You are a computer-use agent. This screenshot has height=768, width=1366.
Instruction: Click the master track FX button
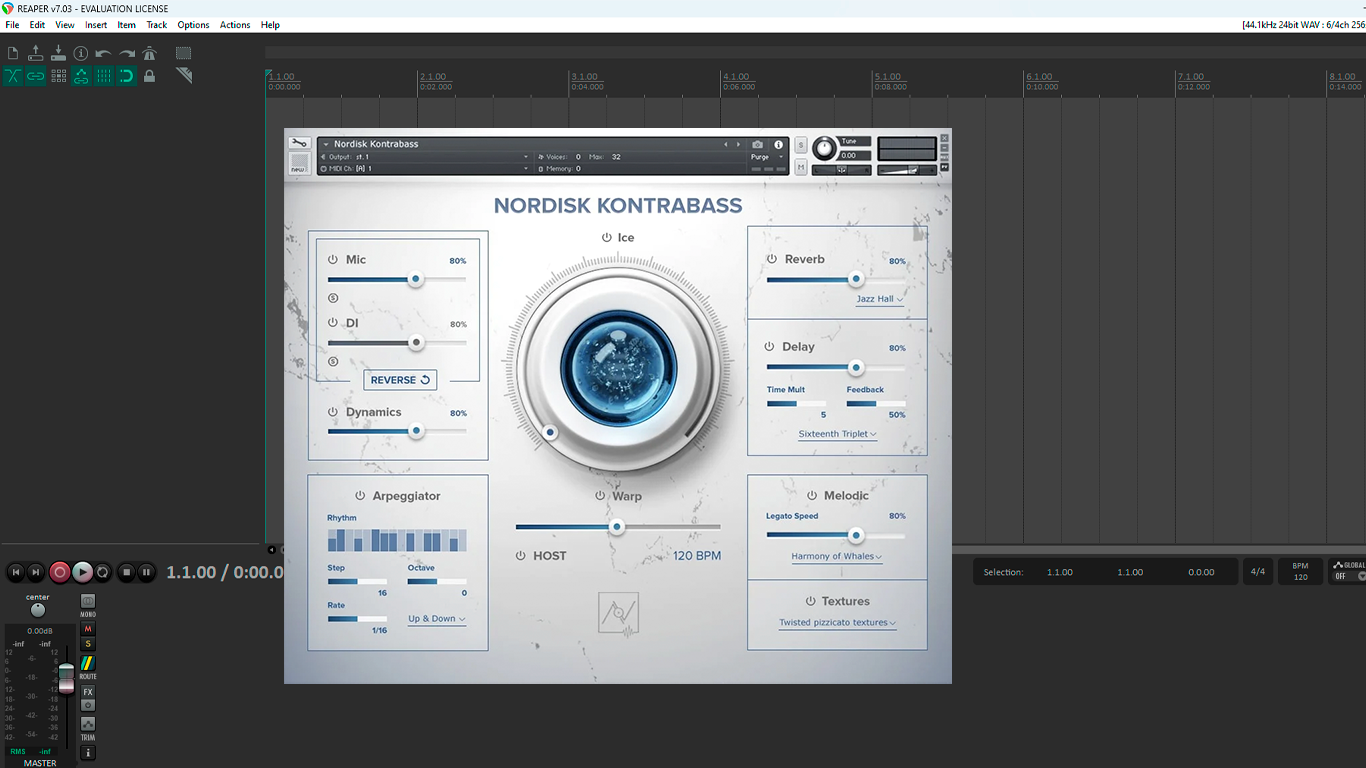(x=88, y=692)
